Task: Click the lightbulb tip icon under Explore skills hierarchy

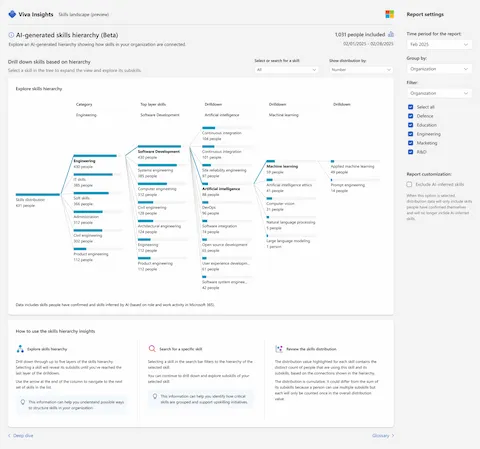Action: click(23, 402)
